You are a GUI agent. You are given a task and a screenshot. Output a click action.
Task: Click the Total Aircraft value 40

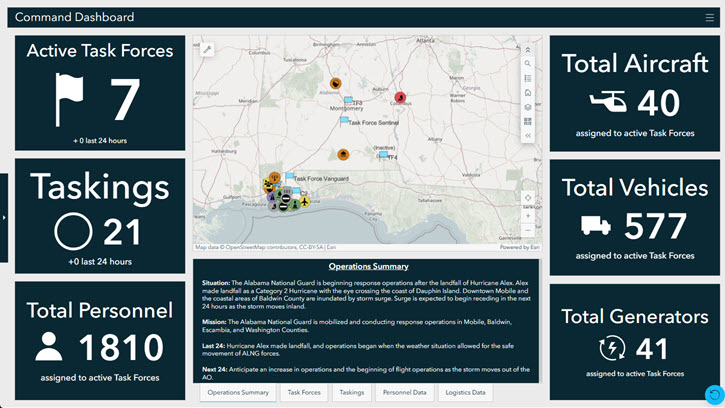pyautogui.click(x=659, y=103)
